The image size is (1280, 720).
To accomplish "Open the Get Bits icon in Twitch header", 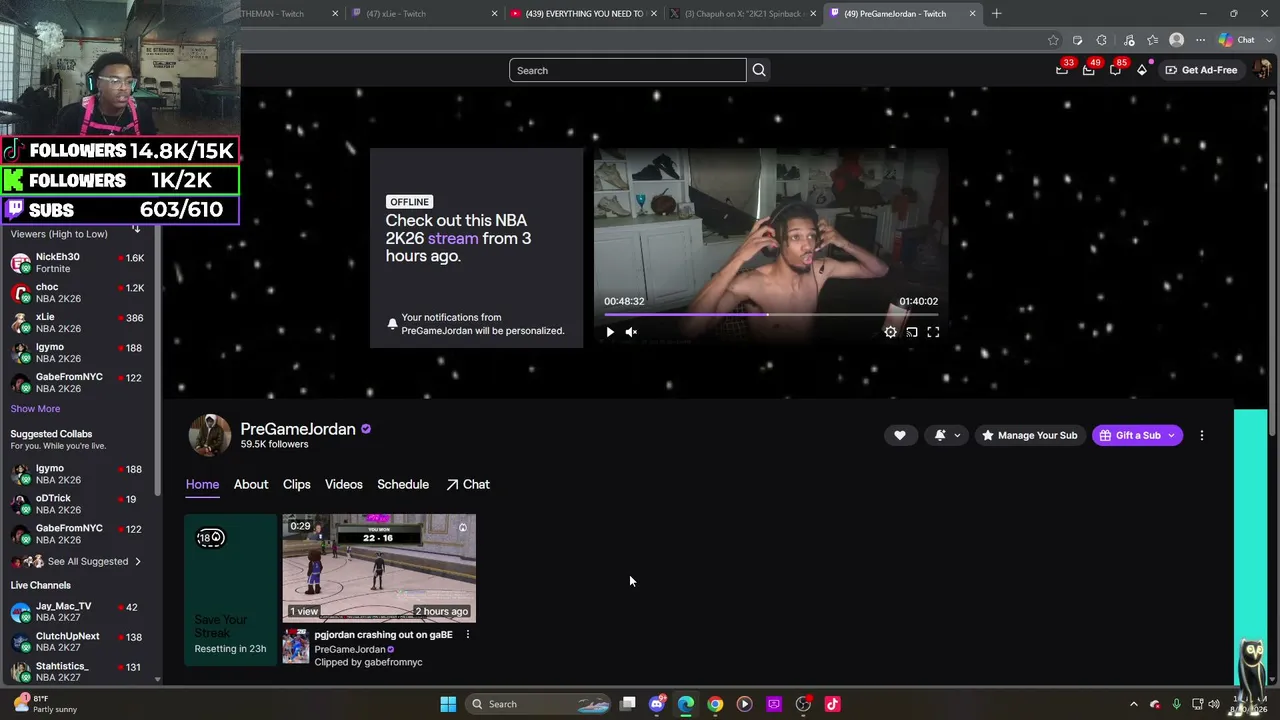I will coord(1142,70).
